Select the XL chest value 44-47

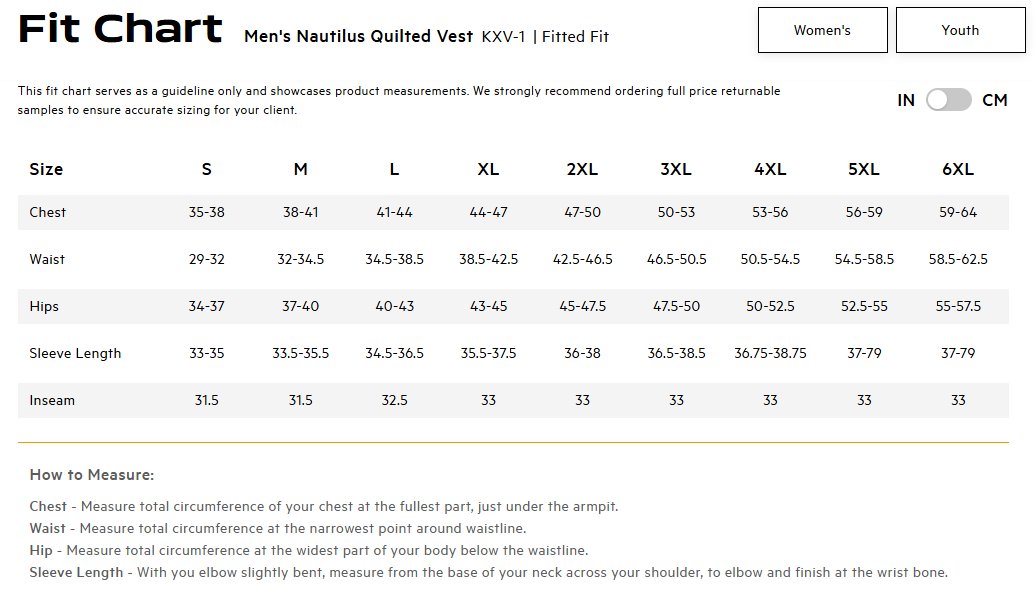[x=488, y=212]
